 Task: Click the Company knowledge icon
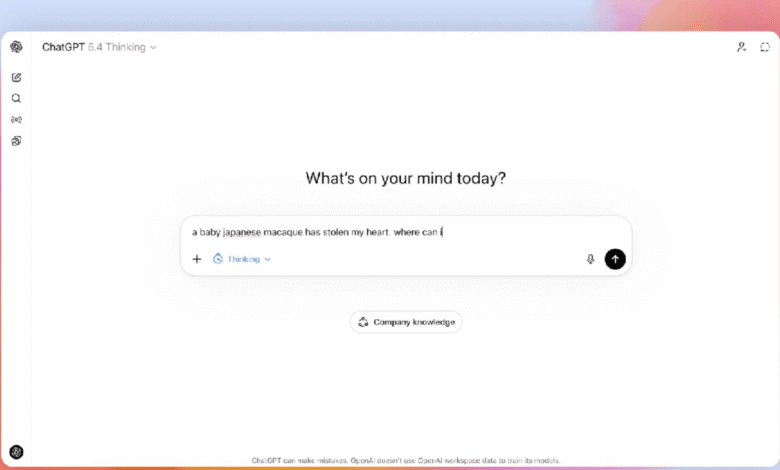click(362, 322)
